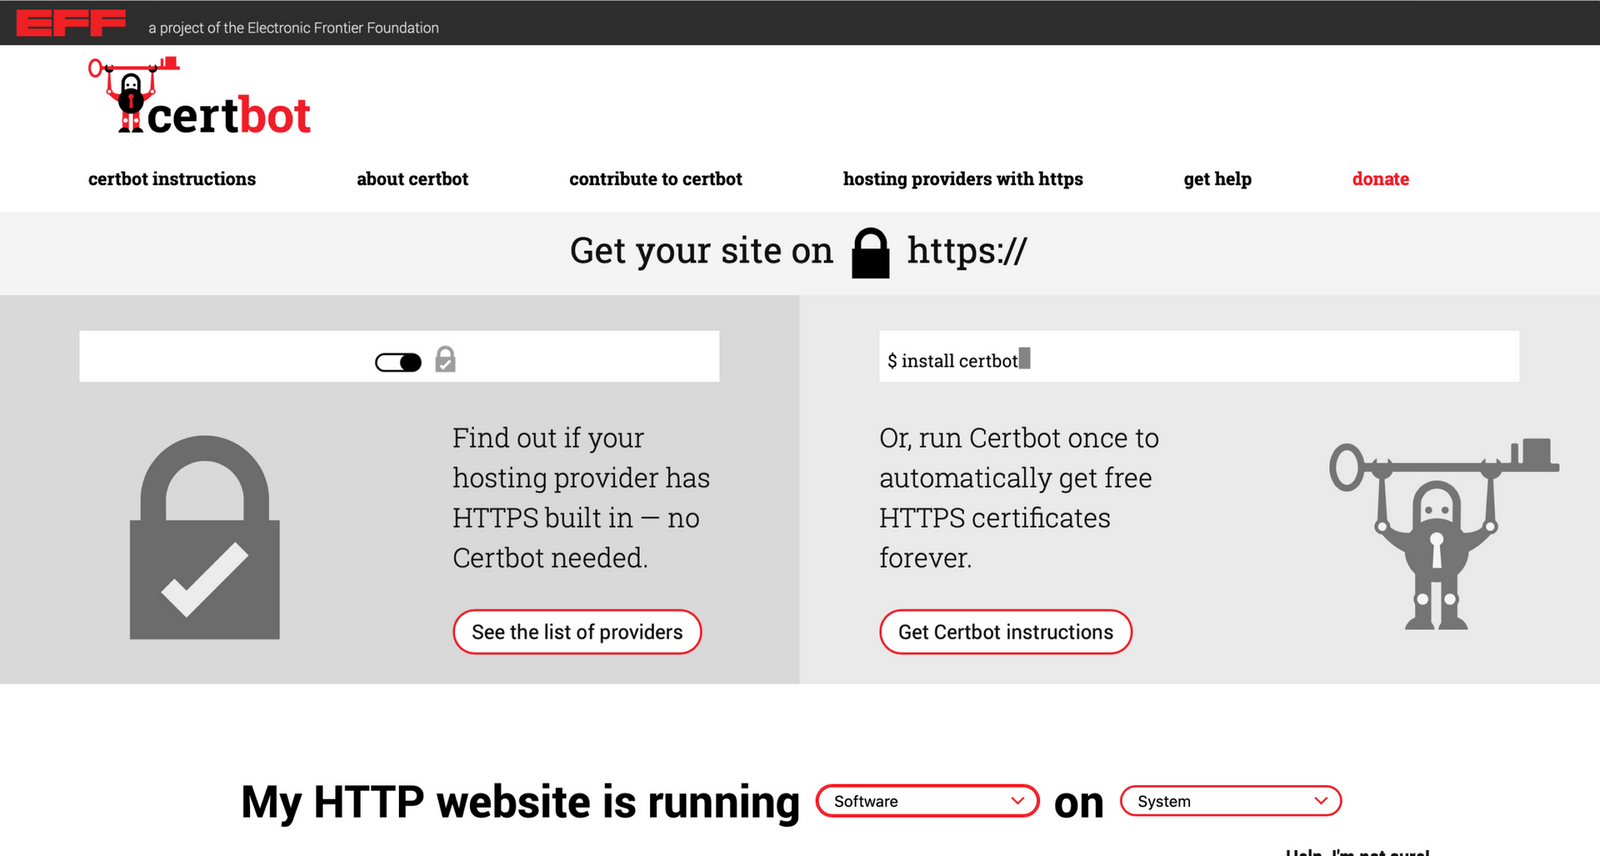
Task: Click the black padlock icon beside https://
Action: click(x=870, y=253)
